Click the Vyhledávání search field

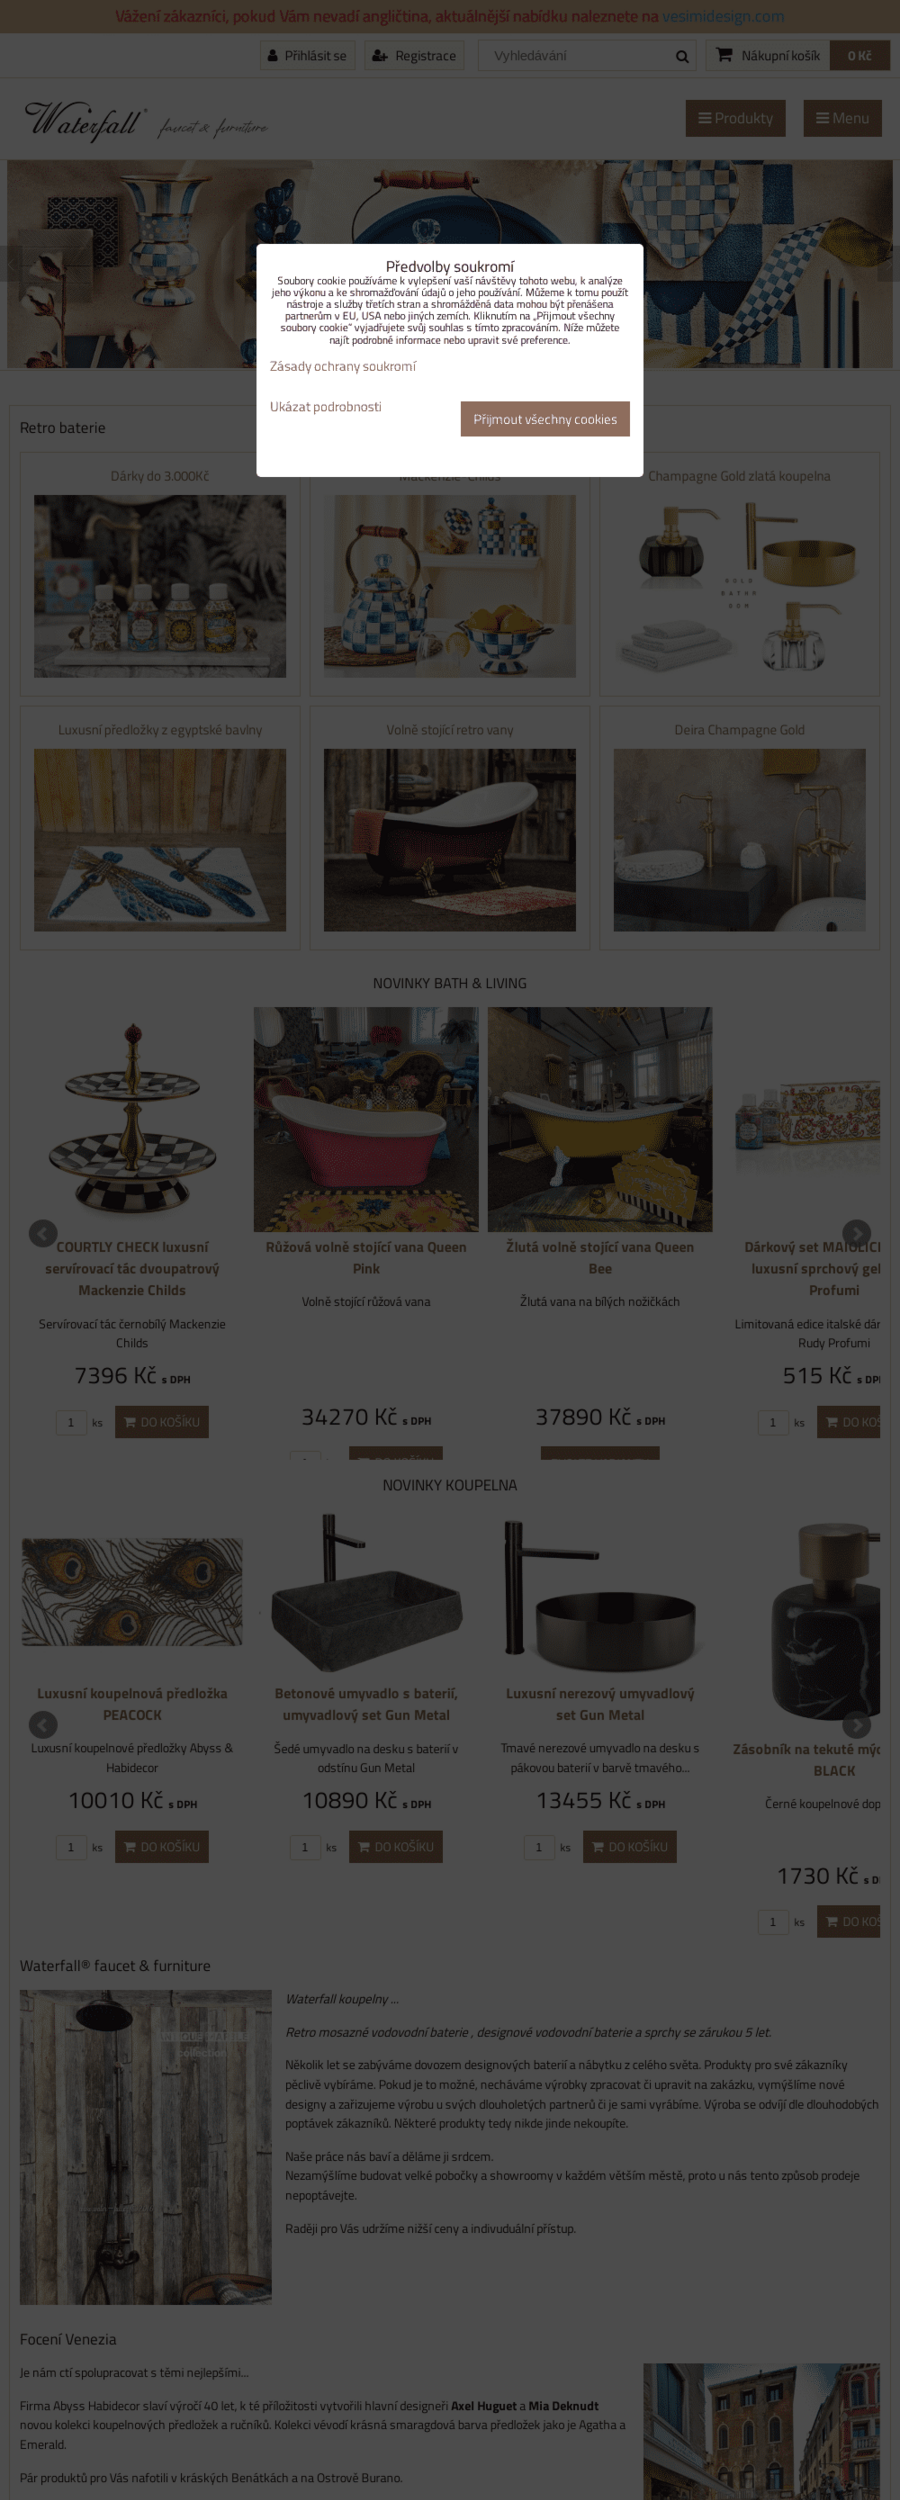(x=575, y=56)
